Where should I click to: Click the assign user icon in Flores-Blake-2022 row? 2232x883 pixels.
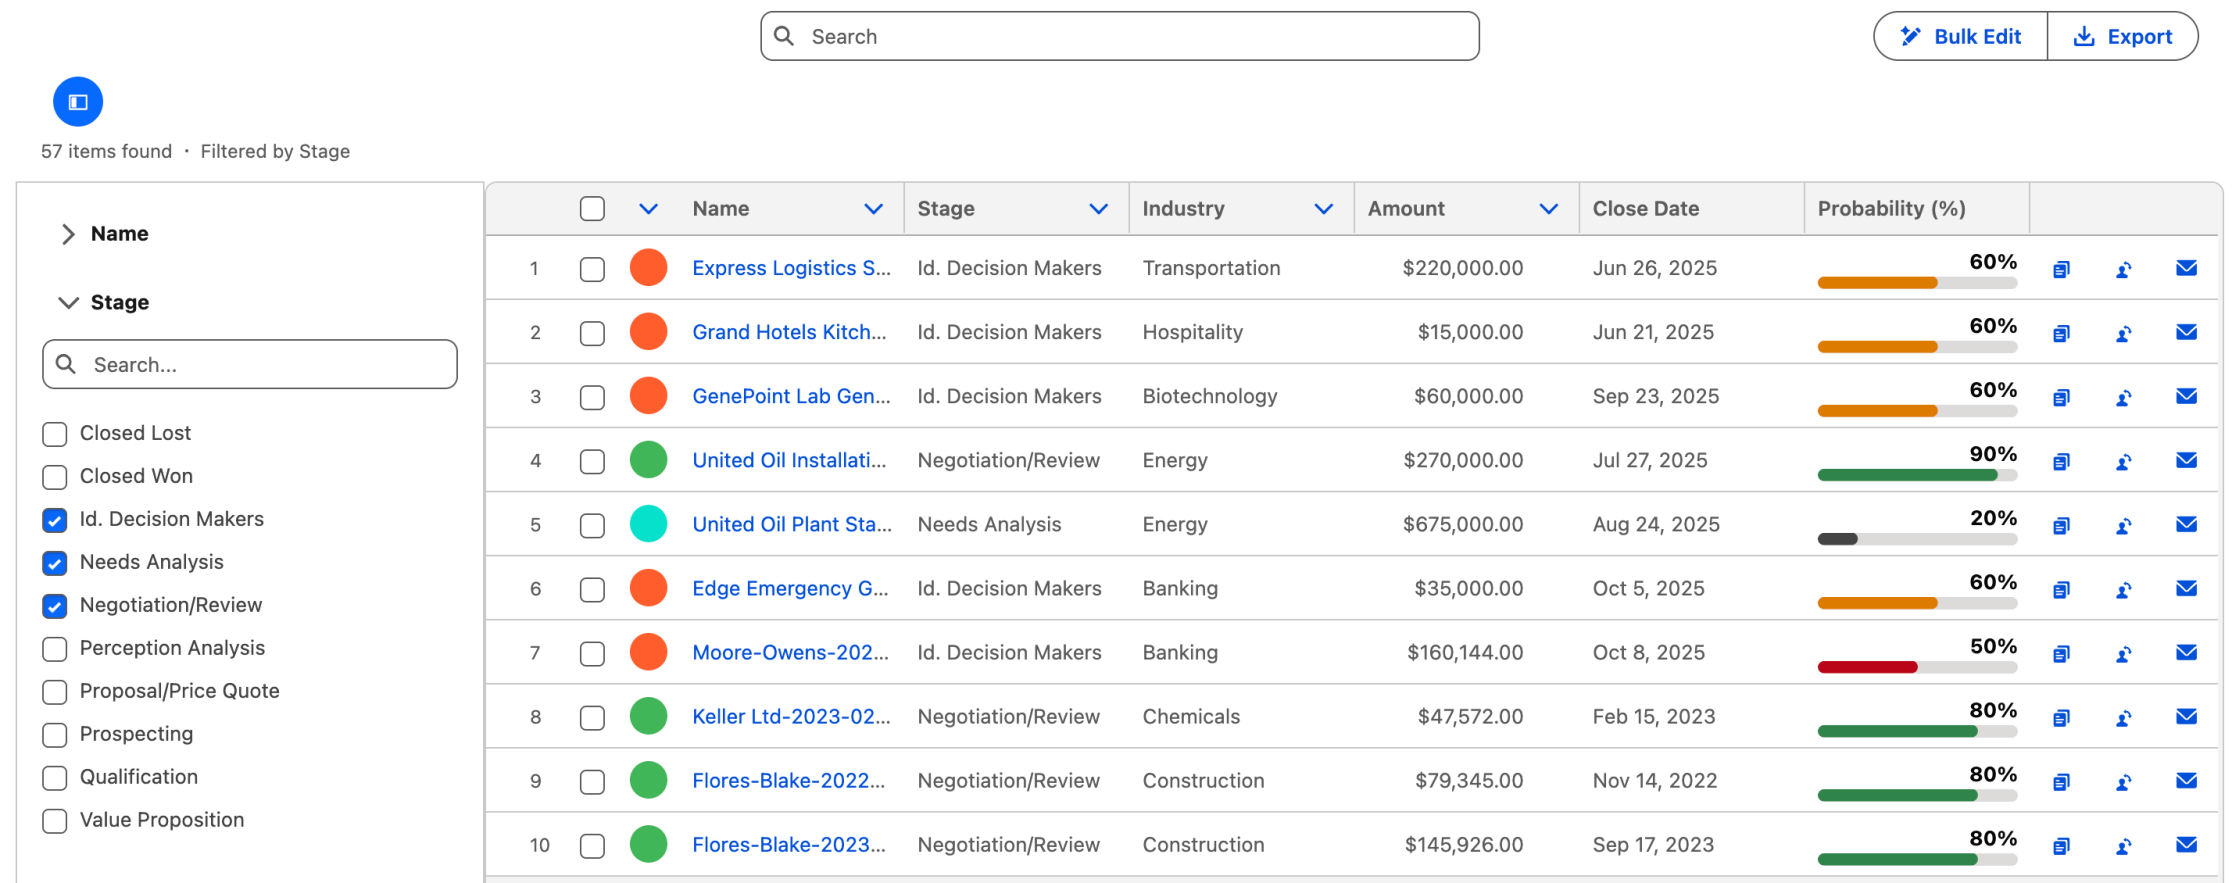tap(2124, 781)
